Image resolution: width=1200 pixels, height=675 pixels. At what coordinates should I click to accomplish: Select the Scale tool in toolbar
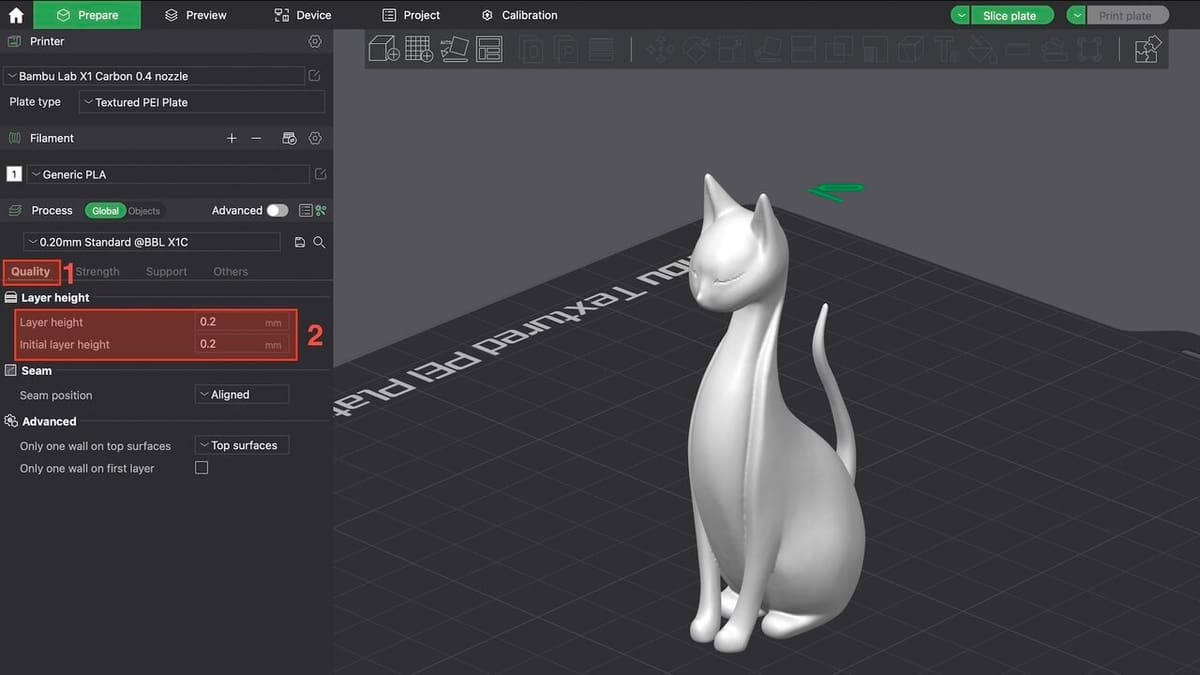click(733, 49)
